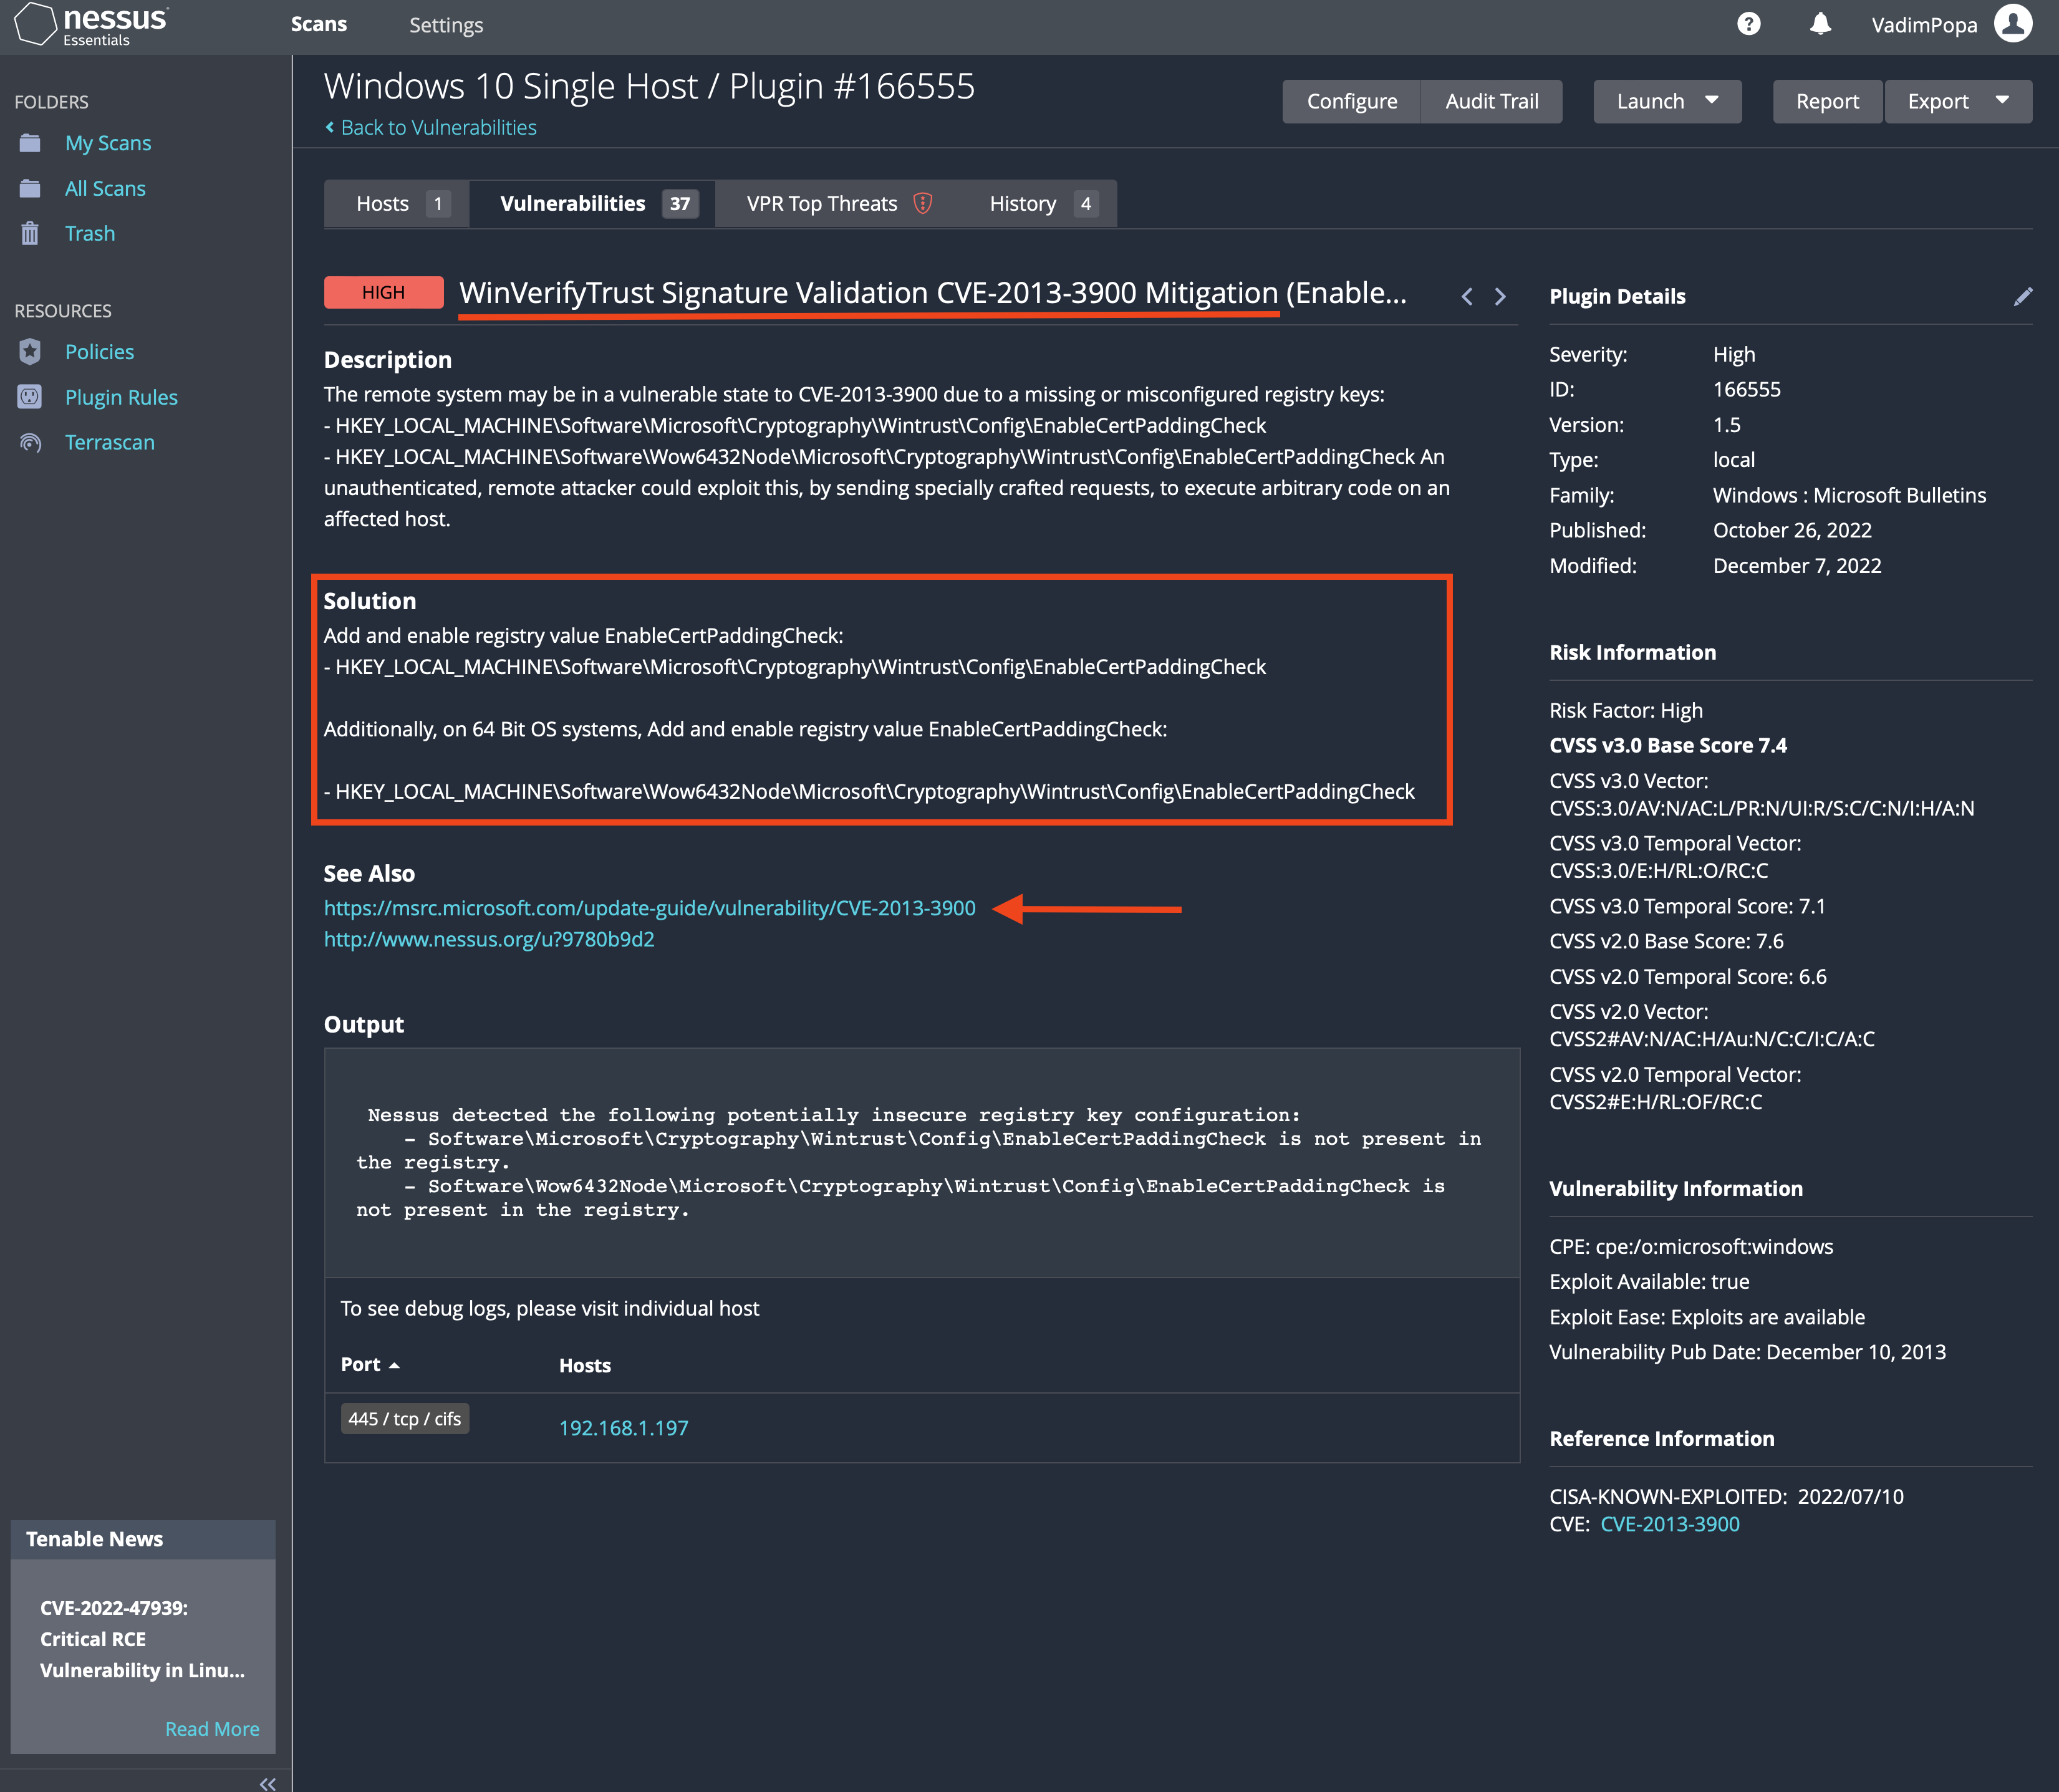Open the Scans menu

click(318, 24)
